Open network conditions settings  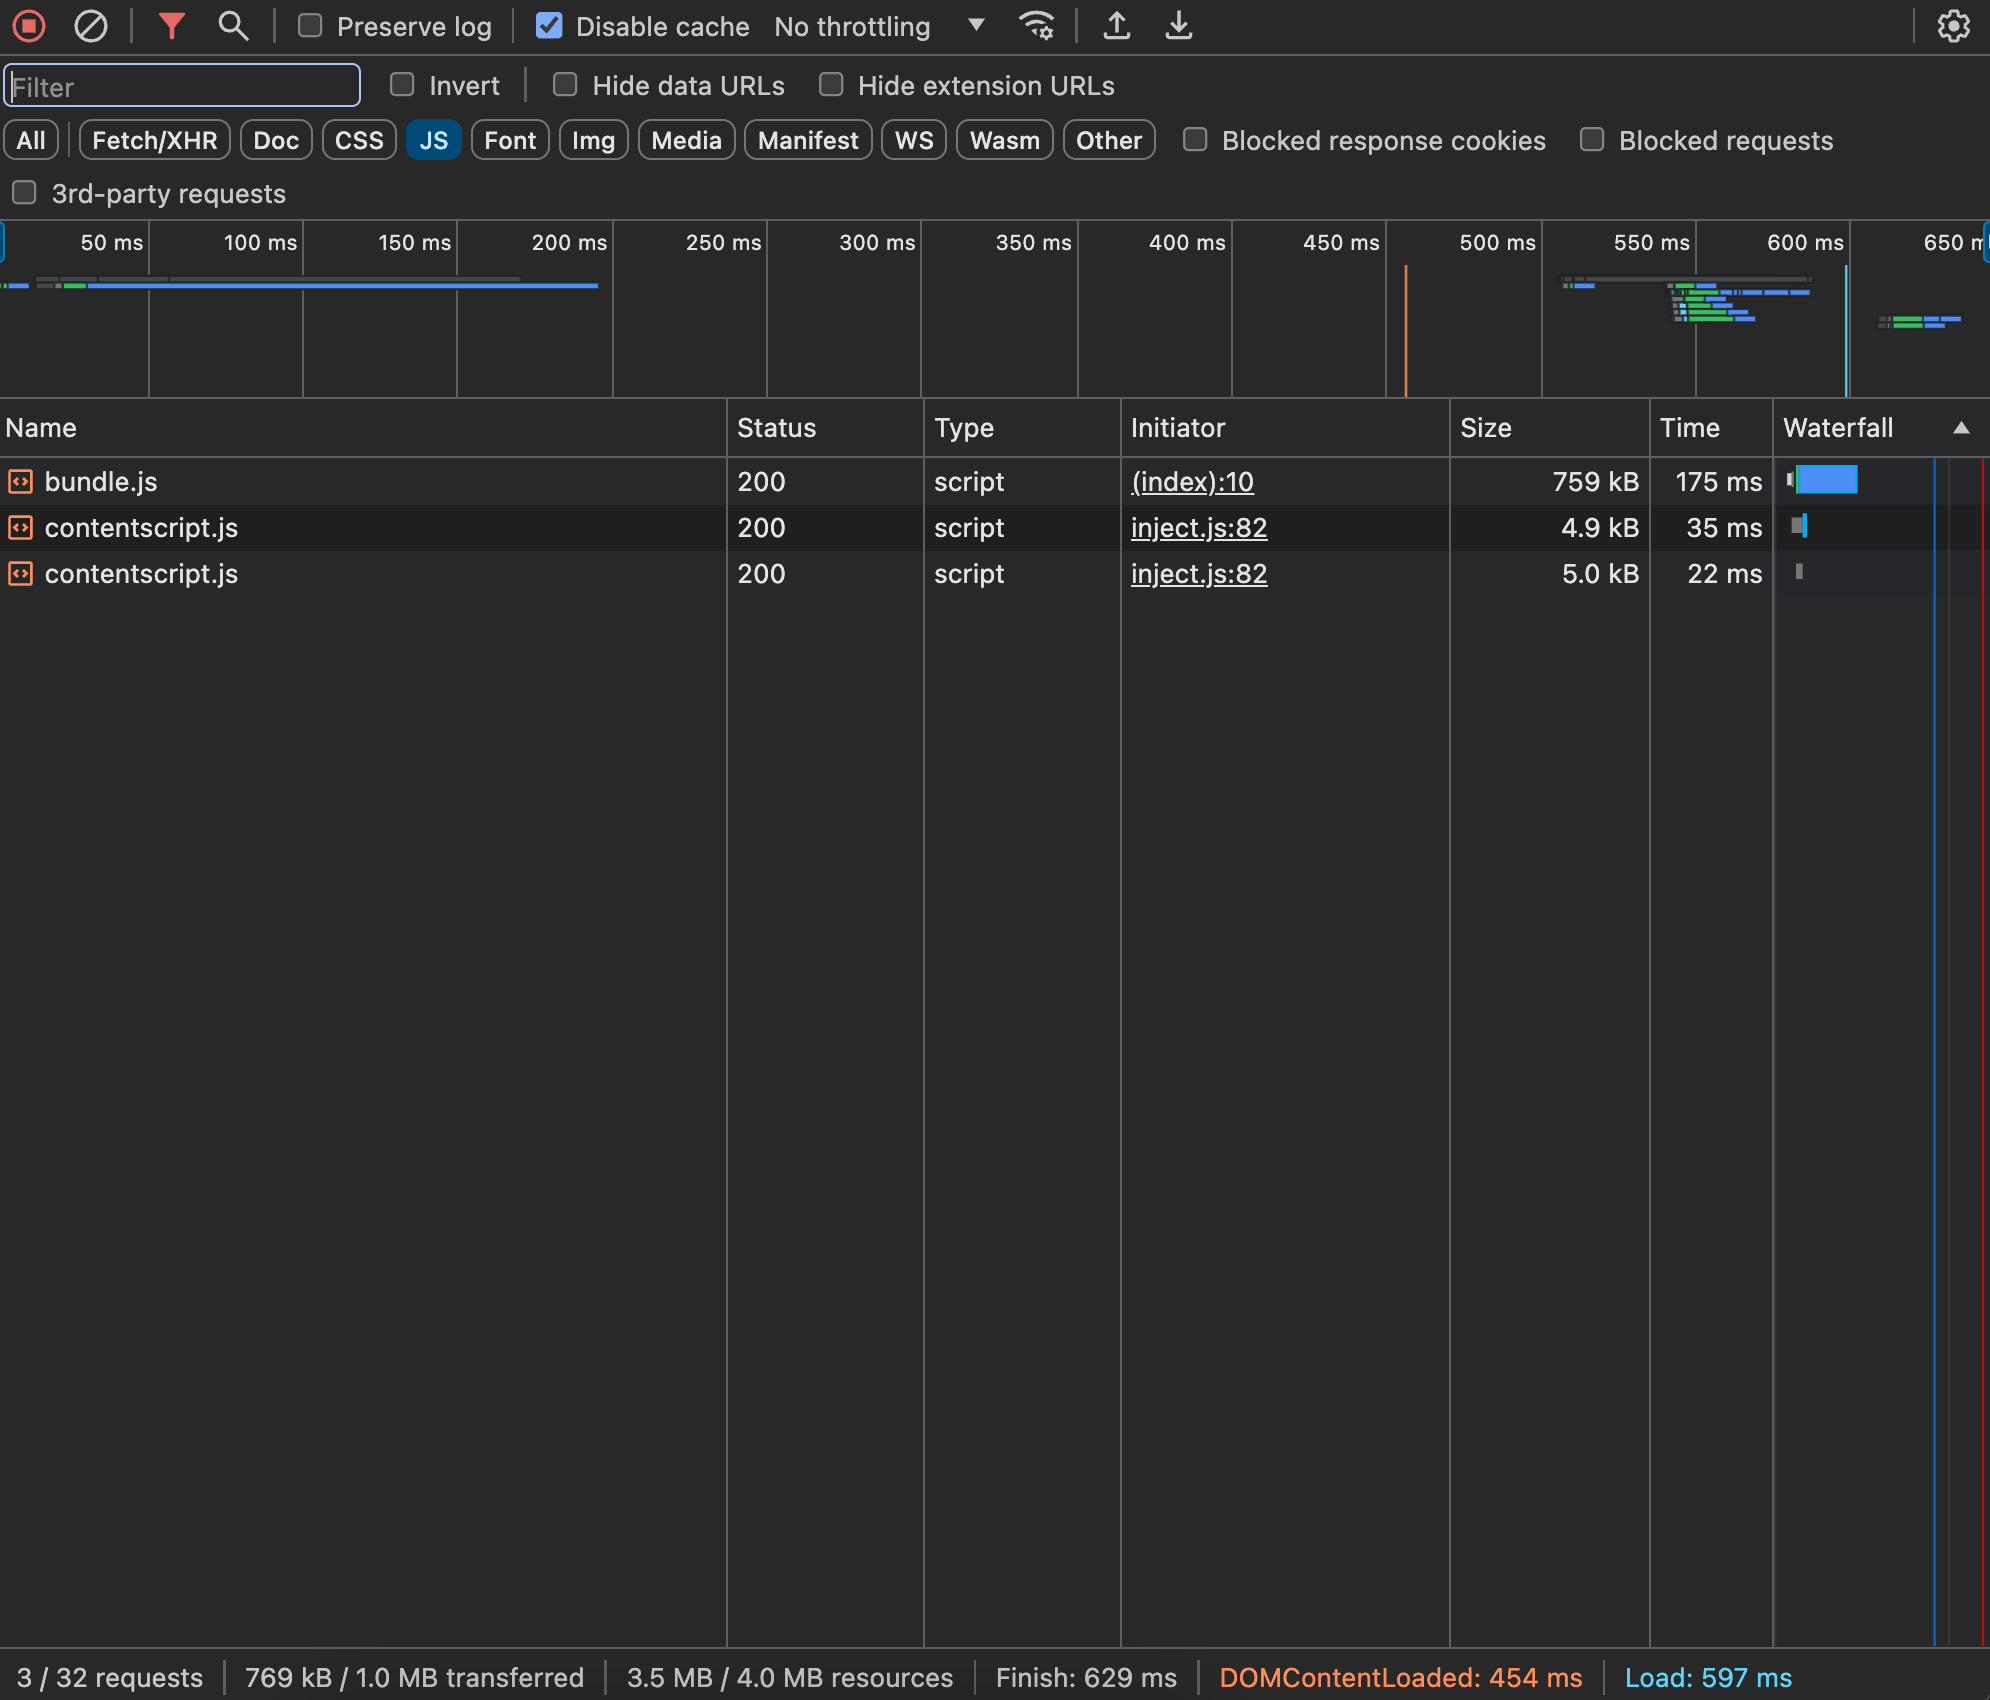pos(1038,26)
